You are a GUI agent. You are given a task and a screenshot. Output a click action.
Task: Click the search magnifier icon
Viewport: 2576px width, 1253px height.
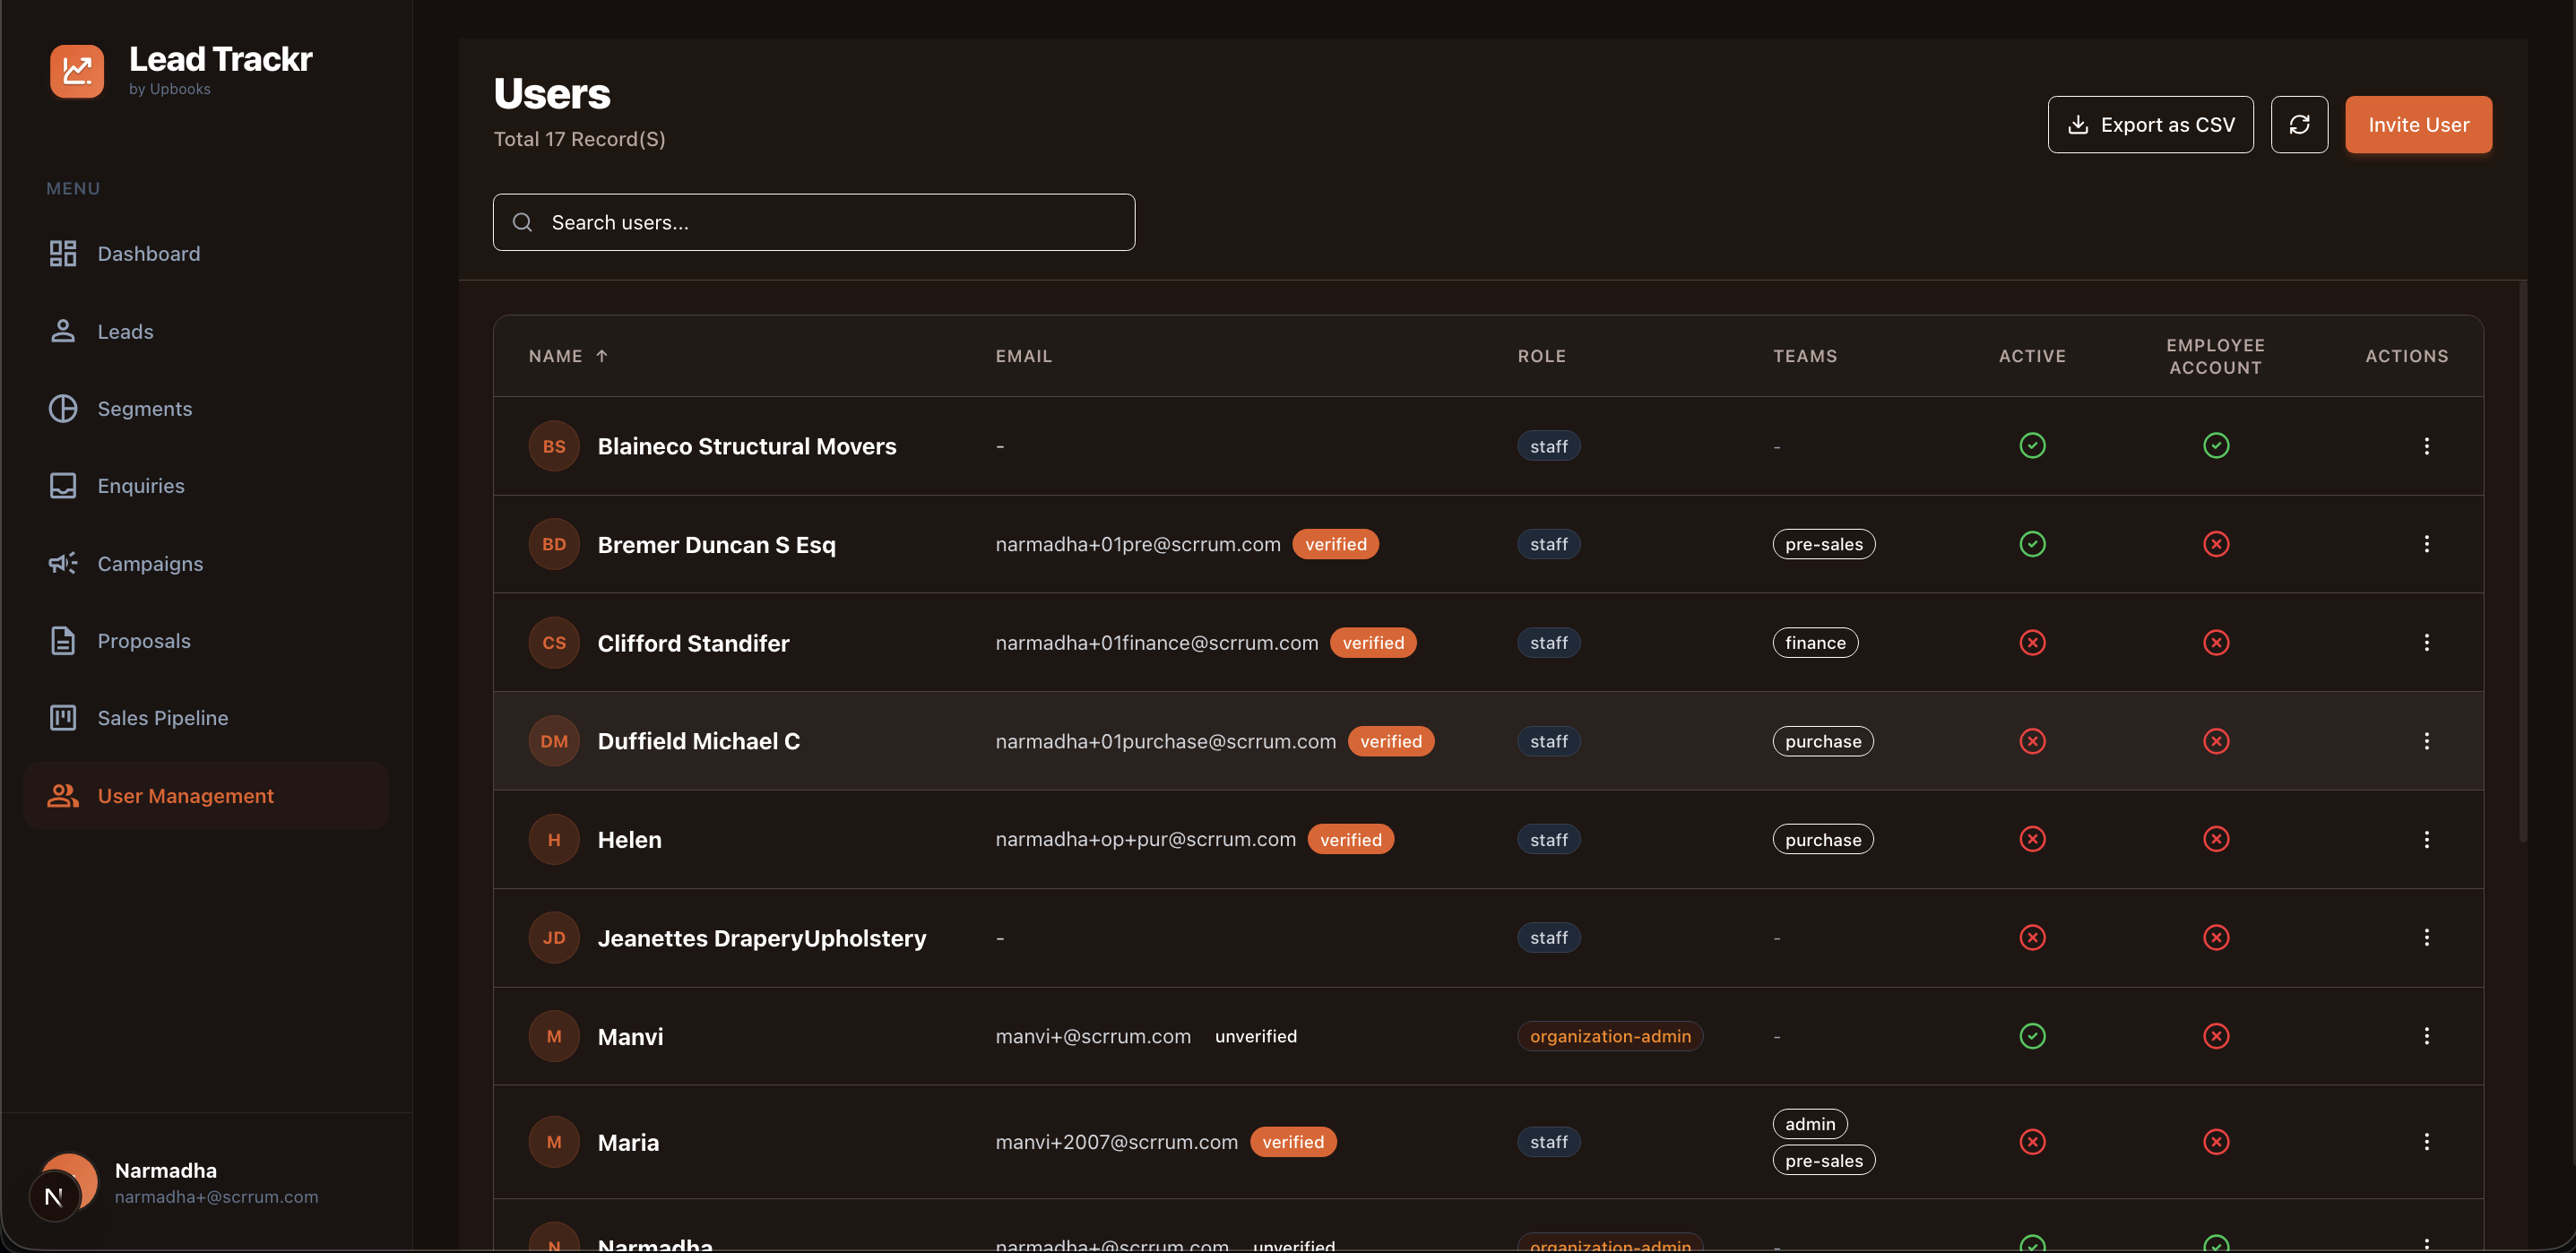(522, 222)
